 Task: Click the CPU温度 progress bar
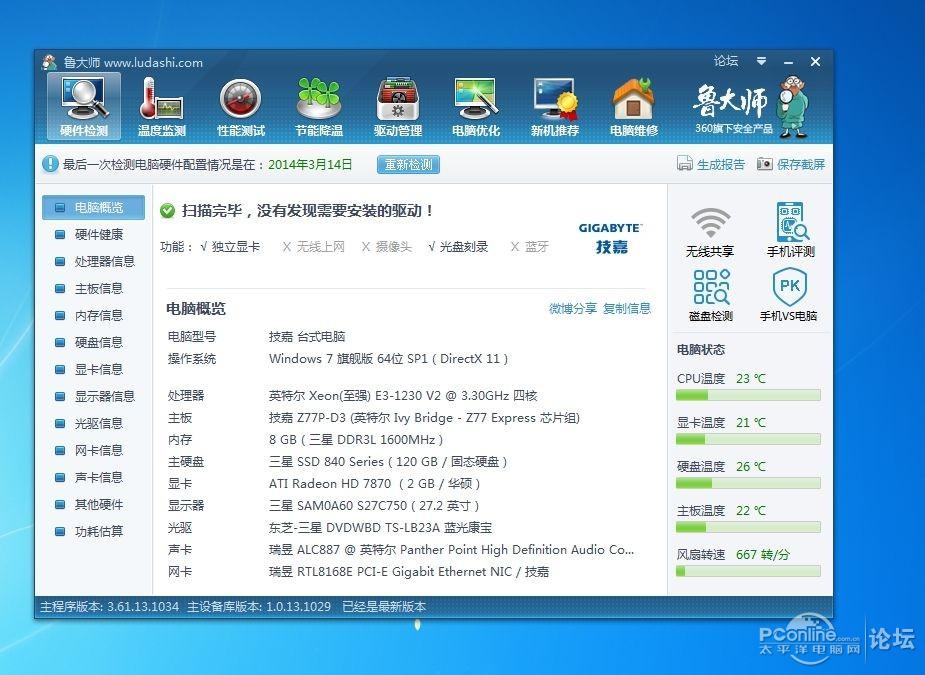[x=748, y=395]
